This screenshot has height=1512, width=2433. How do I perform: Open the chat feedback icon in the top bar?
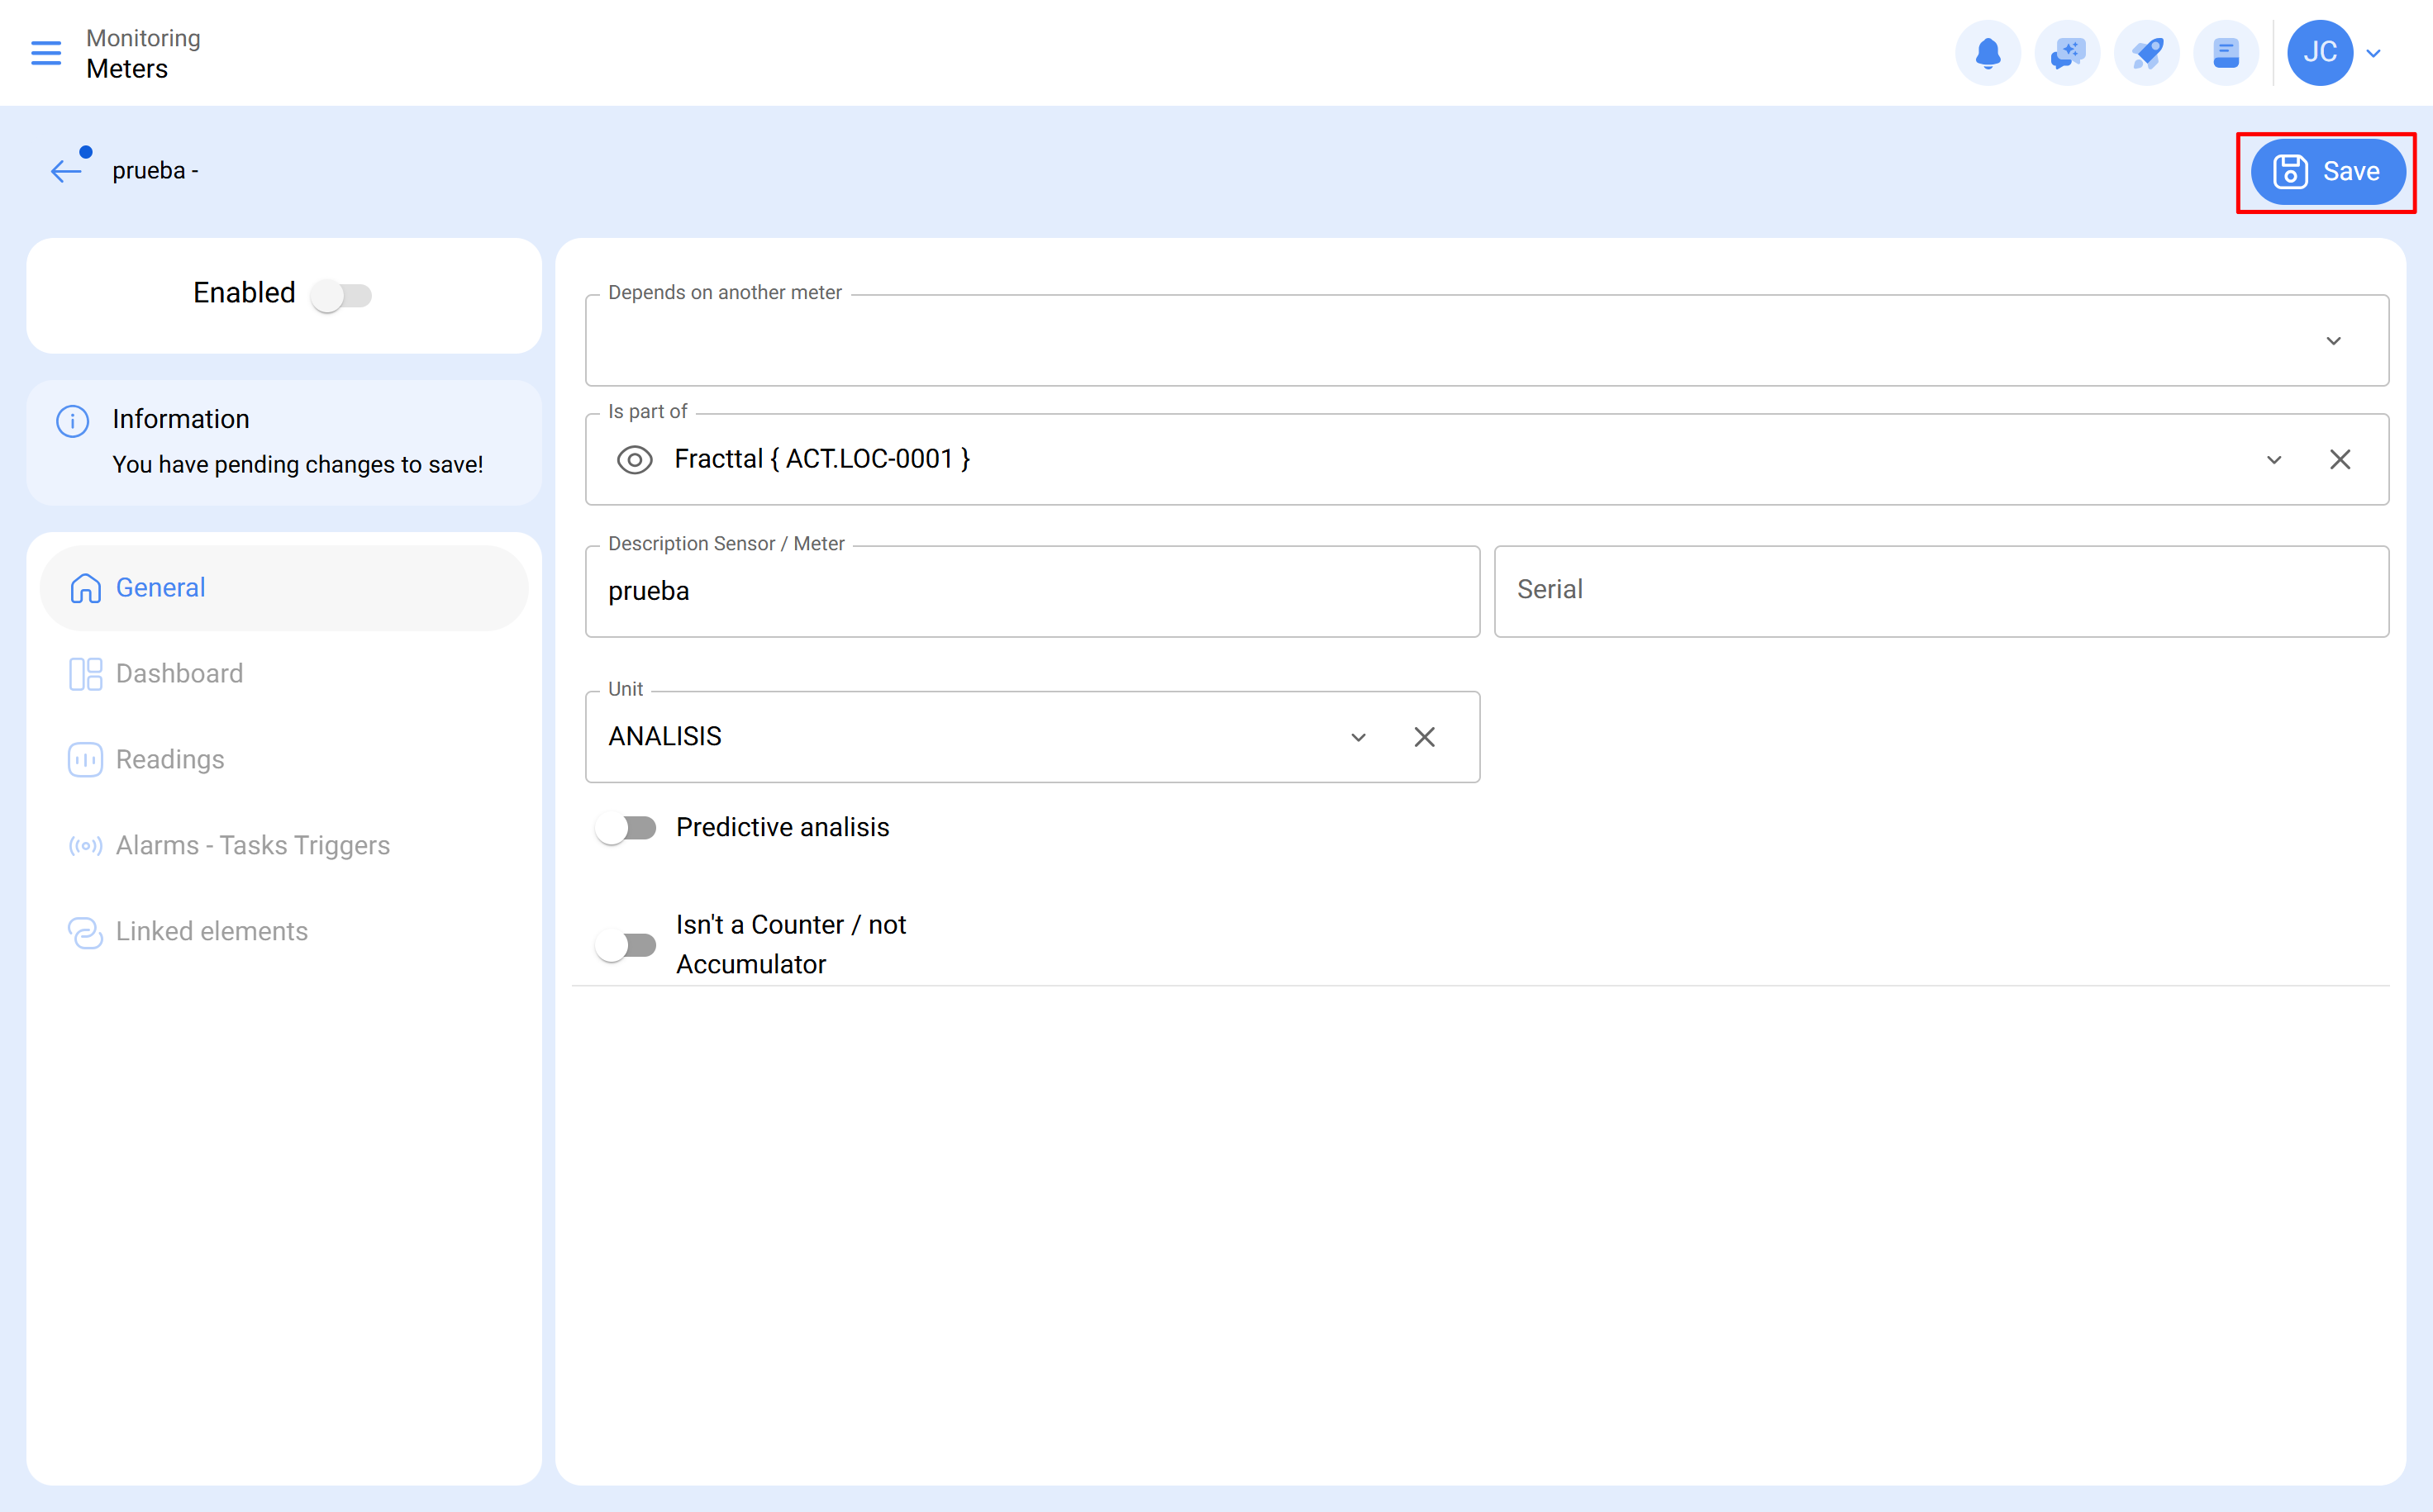coord(2067,53)
